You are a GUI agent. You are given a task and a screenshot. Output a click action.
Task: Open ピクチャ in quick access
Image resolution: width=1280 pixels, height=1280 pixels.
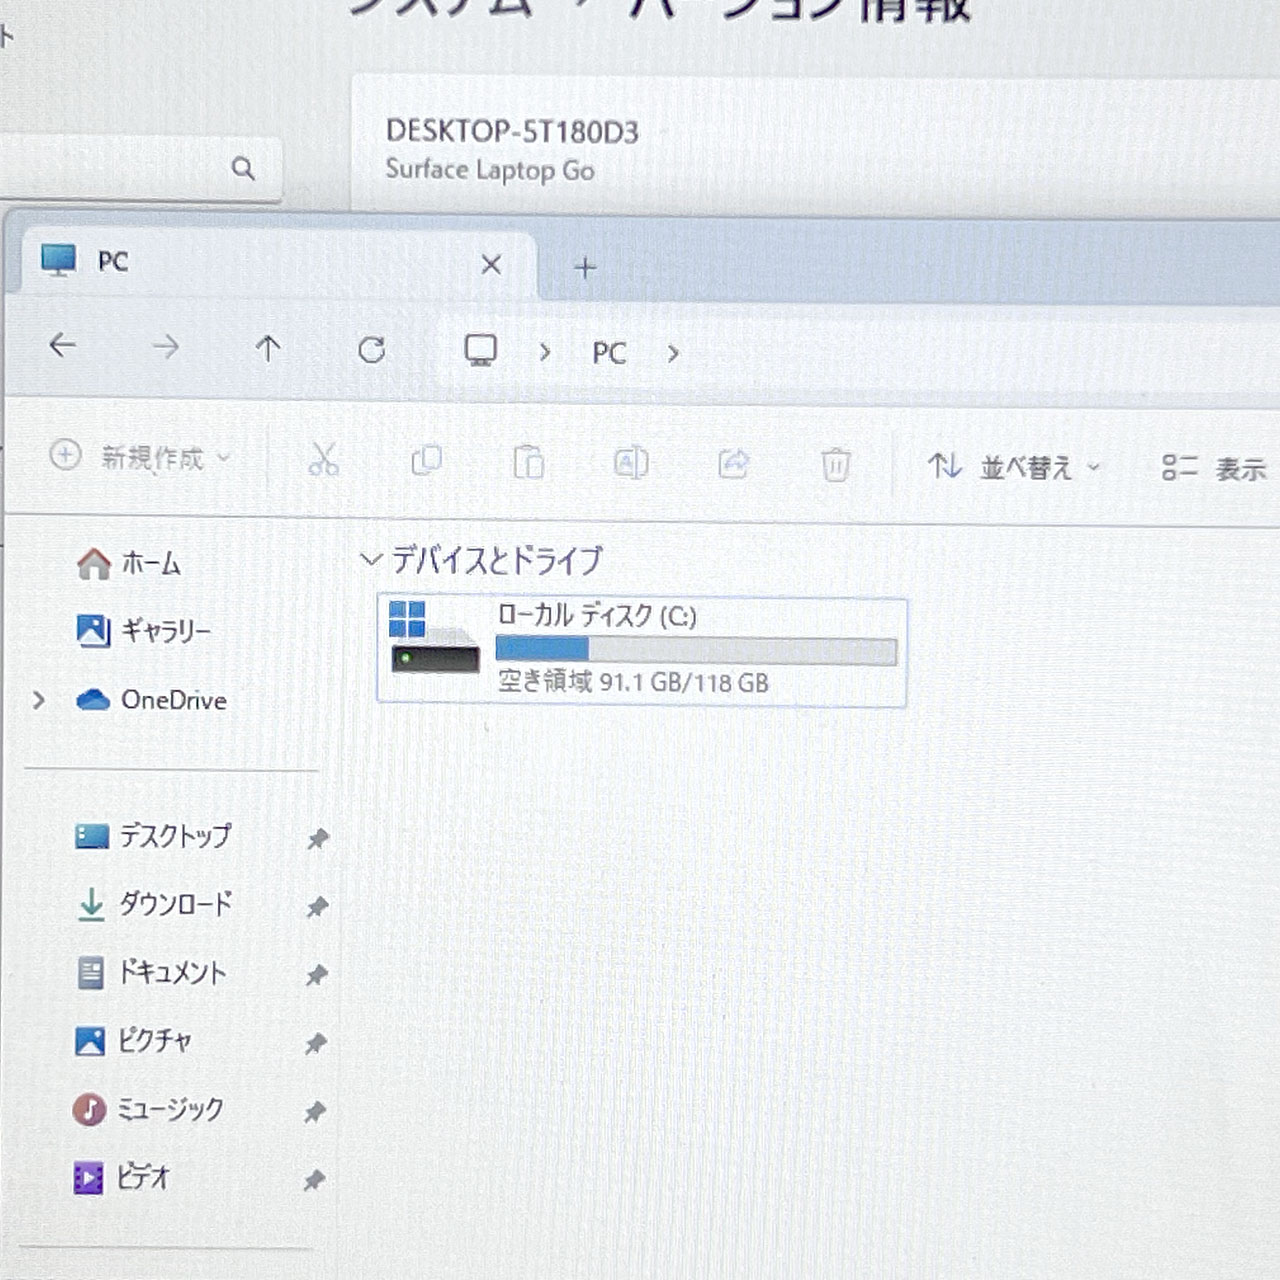point(133,1041)
